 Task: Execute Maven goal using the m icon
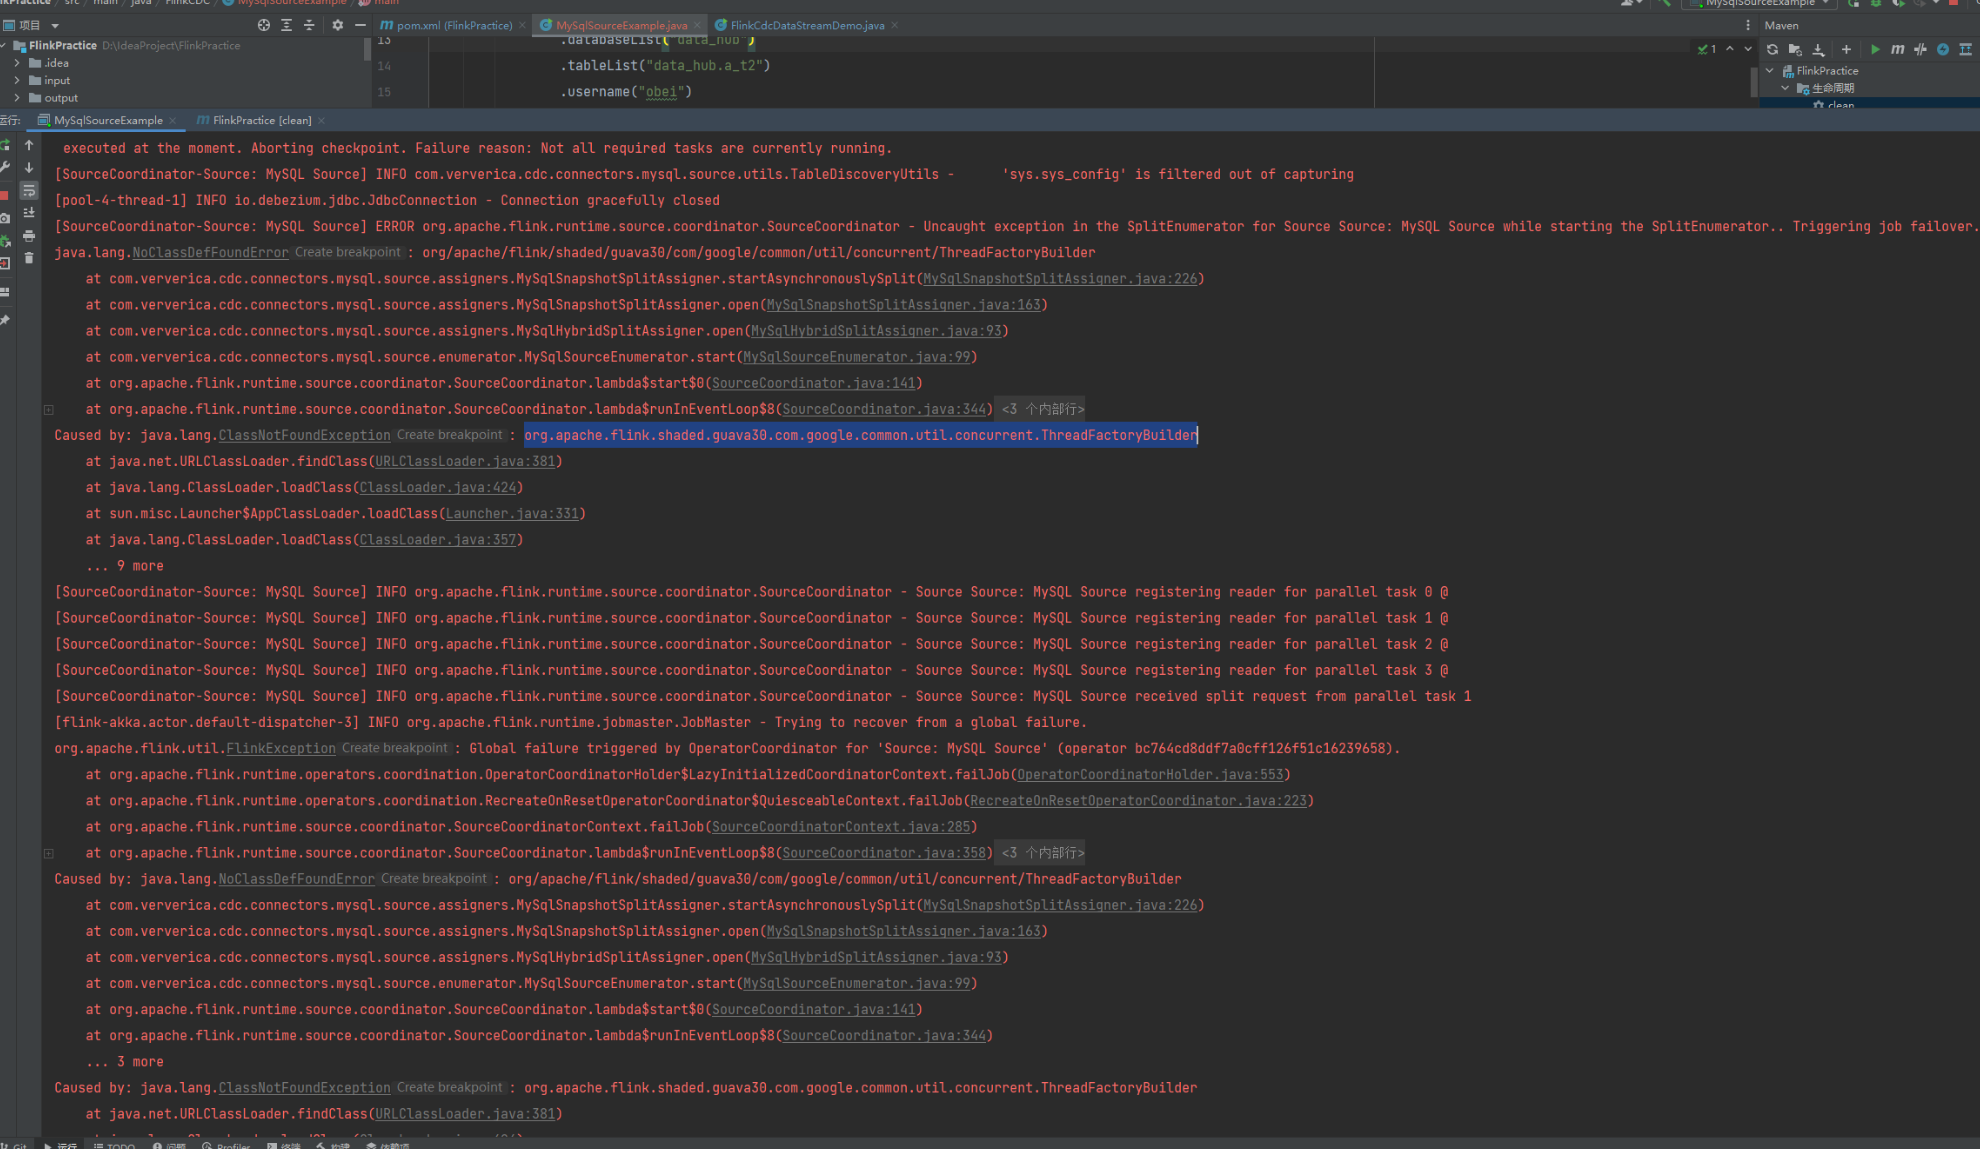point(1897,49)
